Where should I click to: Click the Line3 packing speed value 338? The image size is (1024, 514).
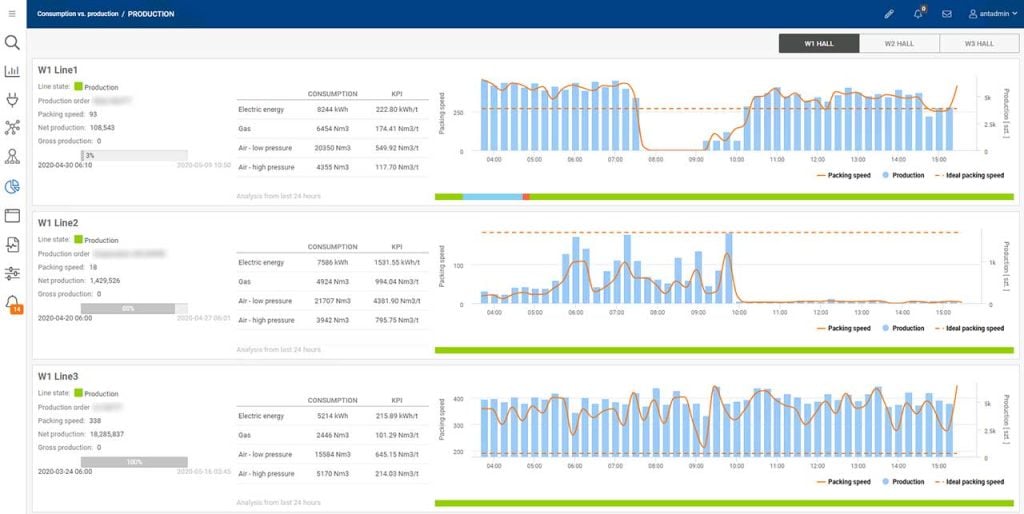(95, 421)
